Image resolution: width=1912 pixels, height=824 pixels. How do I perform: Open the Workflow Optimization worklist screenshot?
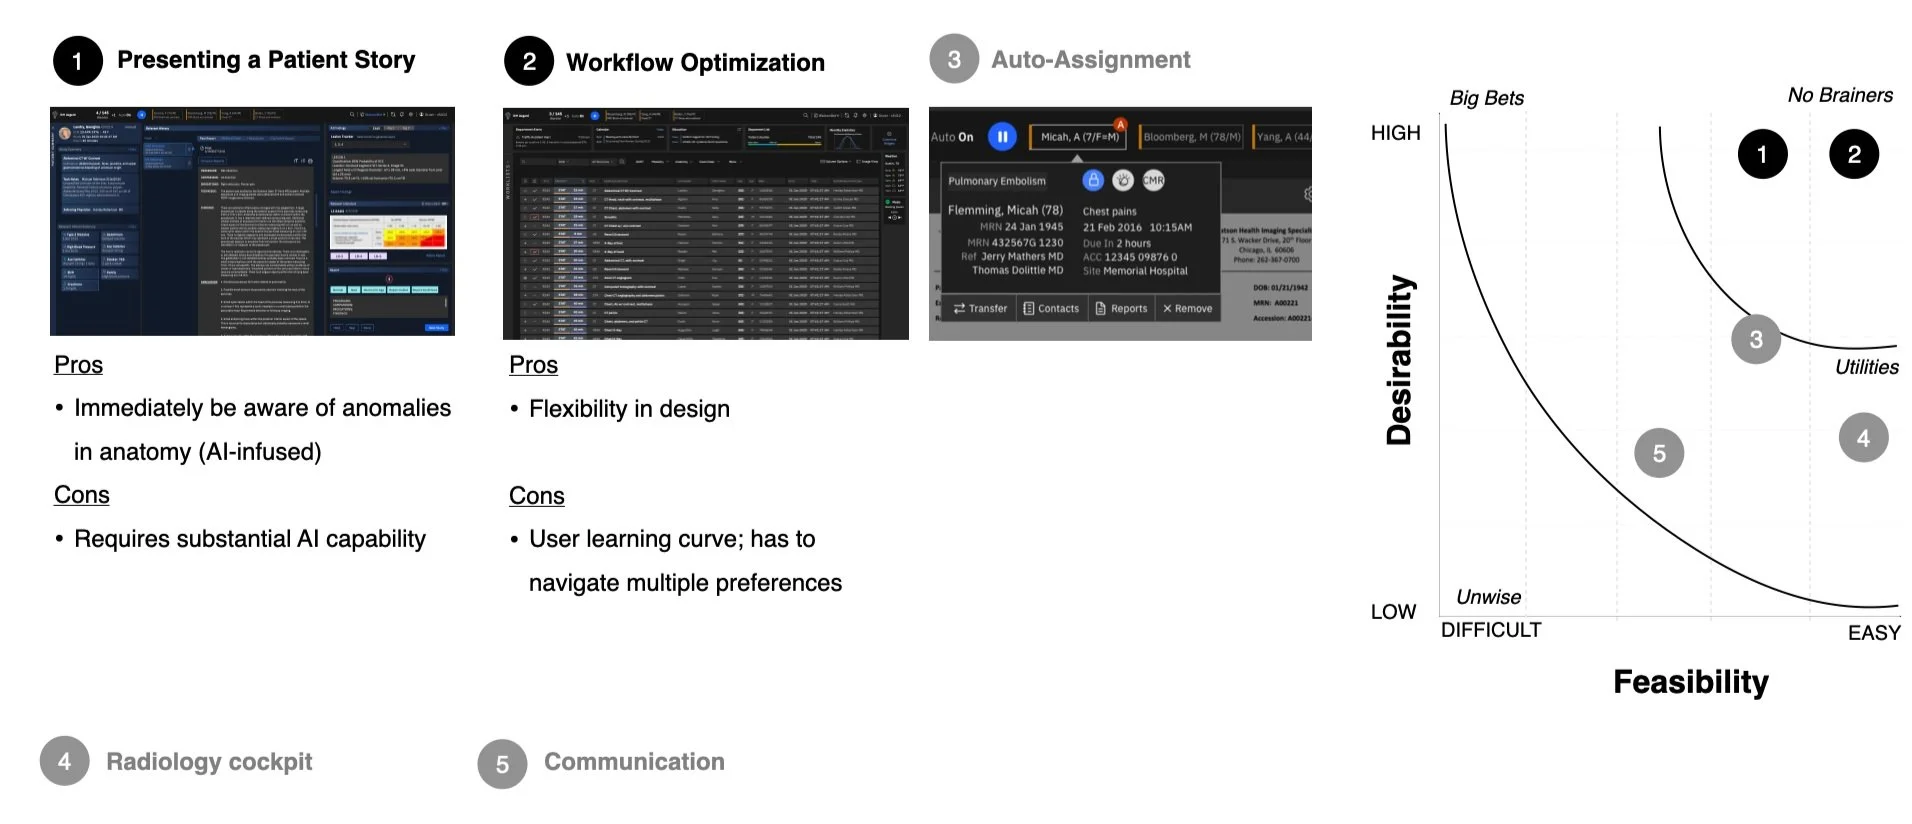(706, 223)
